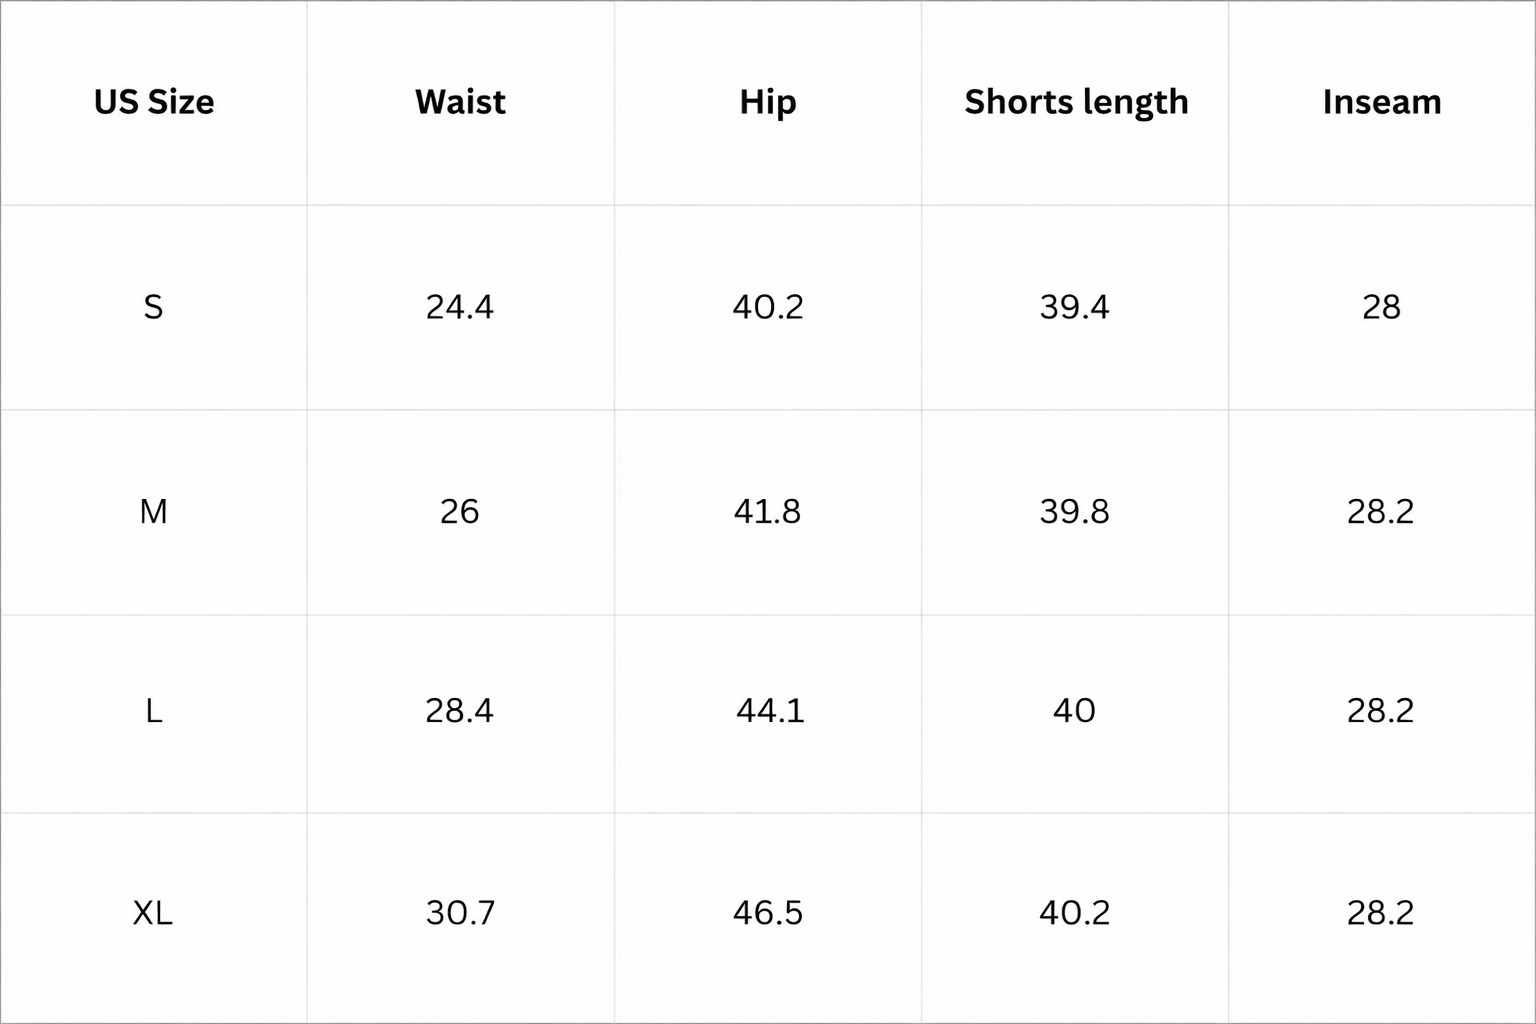Viewport: 1536px width, 1024px height.
Task: Select the 46.5 hip value
Action: point(768,913)
